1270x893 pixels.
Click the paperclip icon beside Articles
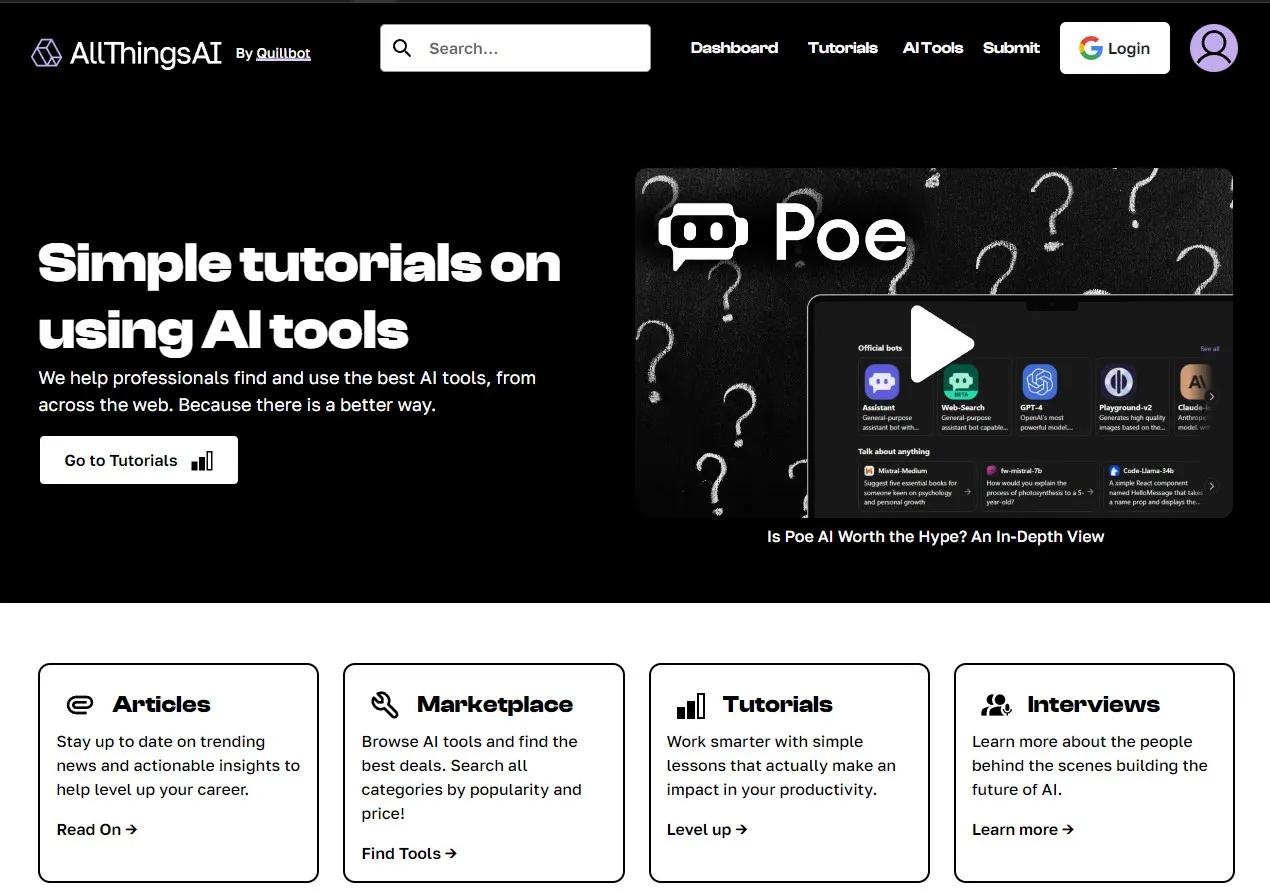(79, 705)
